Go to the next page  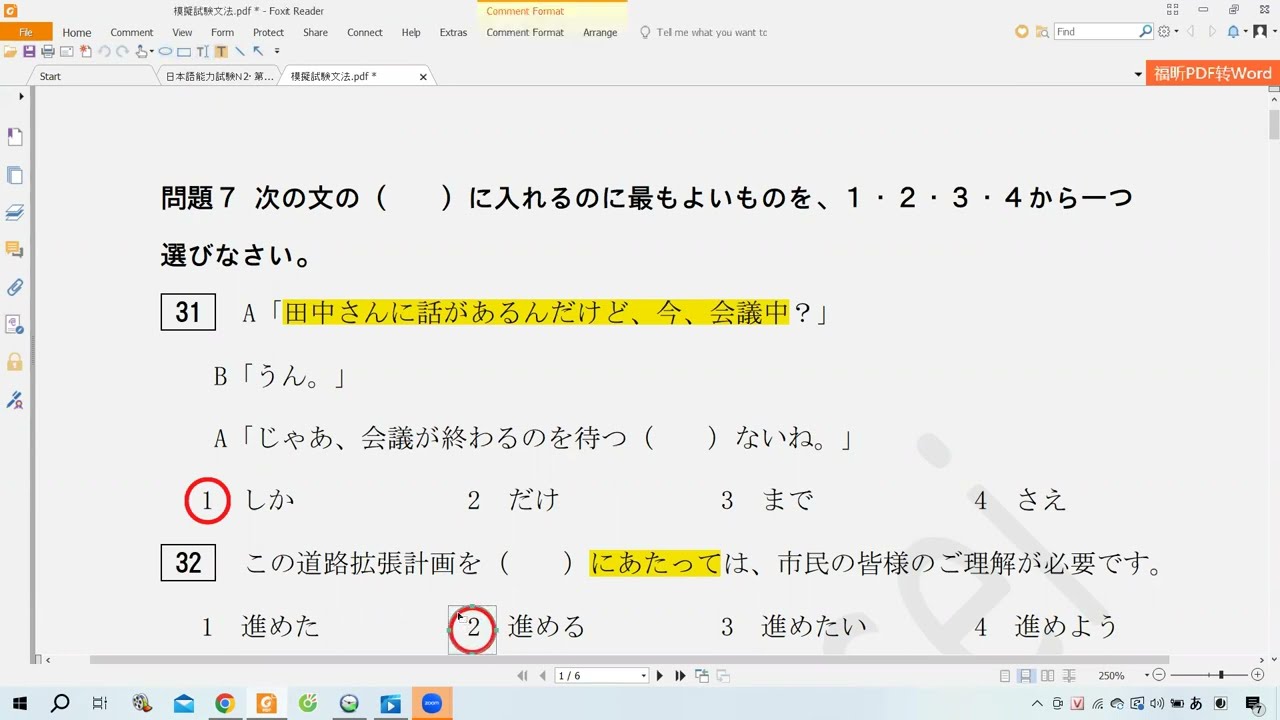pyautogui.click(x=659, y=676)
